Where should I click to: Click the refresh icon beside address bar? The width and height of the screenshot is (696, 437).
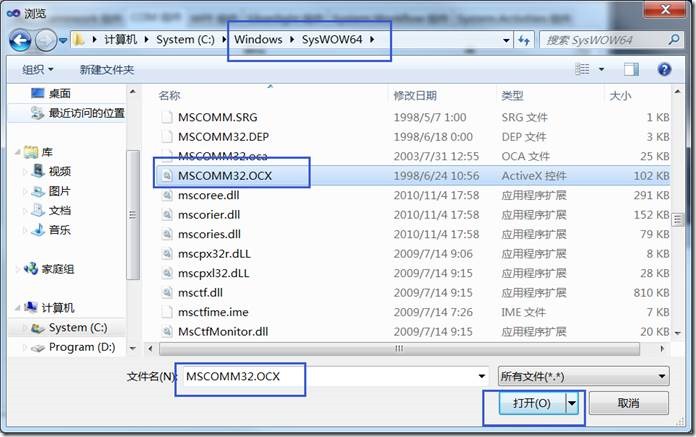tap(524, 40)
